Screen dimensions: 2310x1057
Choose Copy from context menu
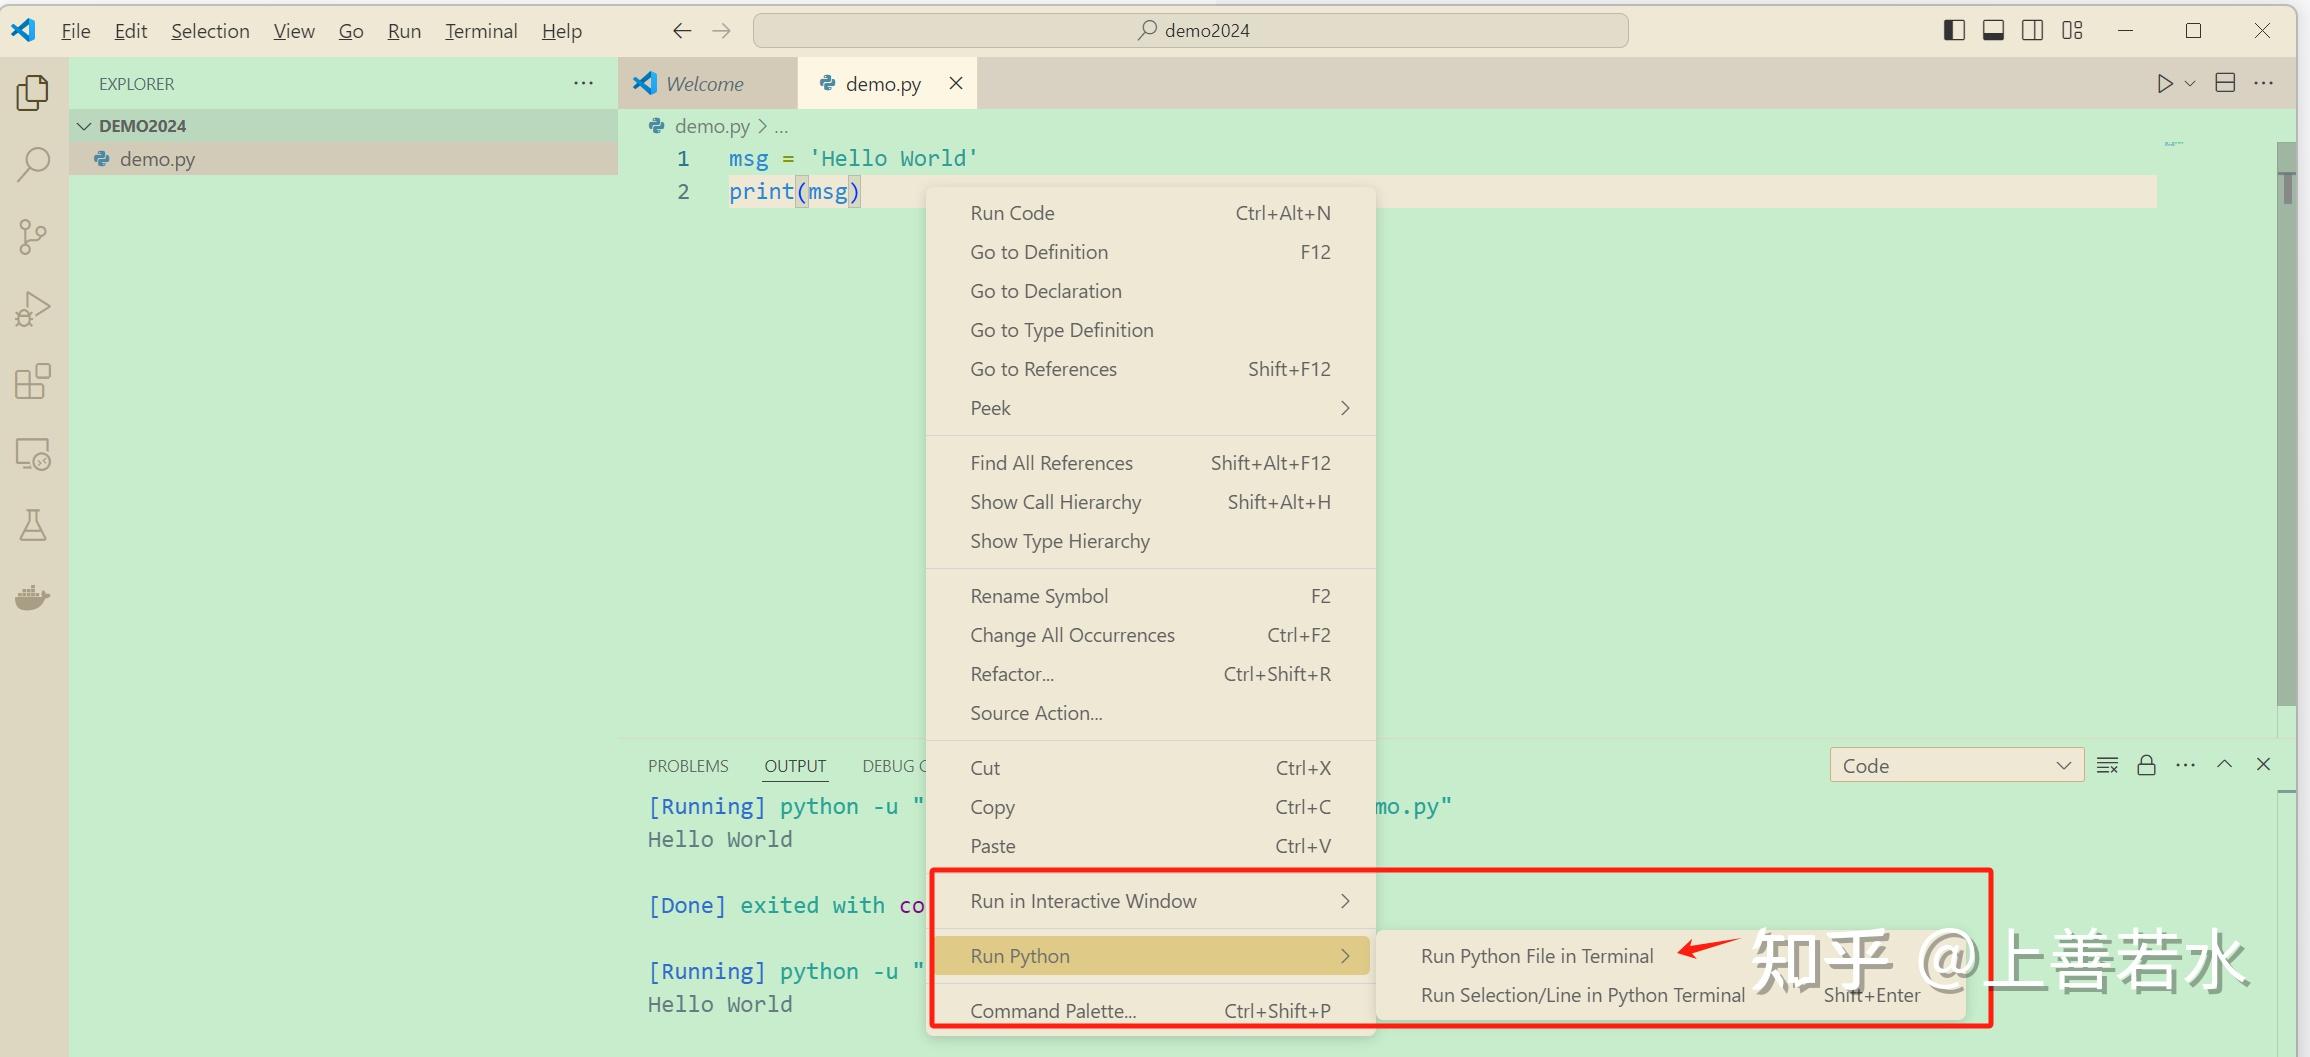click(x=1150, y=807)
